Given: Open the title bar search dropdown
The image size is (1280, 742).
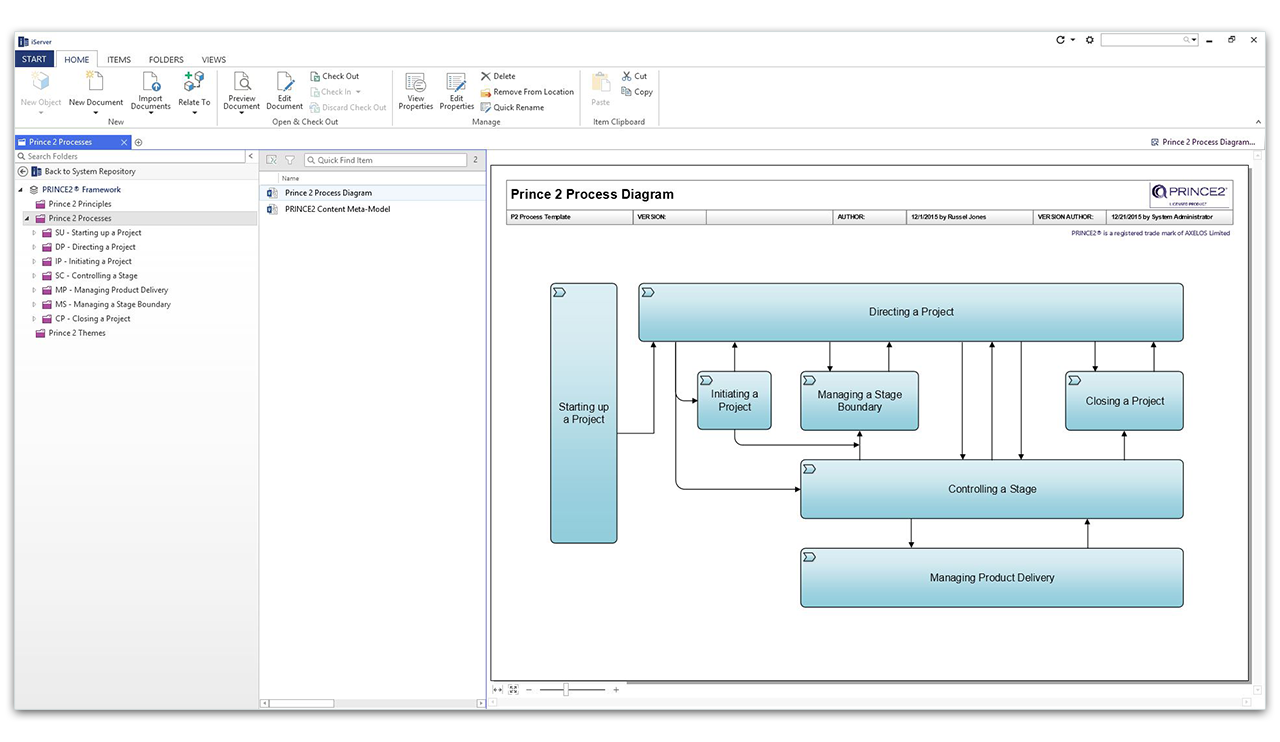Looking at the screenshot, I should coord(1194,40).
